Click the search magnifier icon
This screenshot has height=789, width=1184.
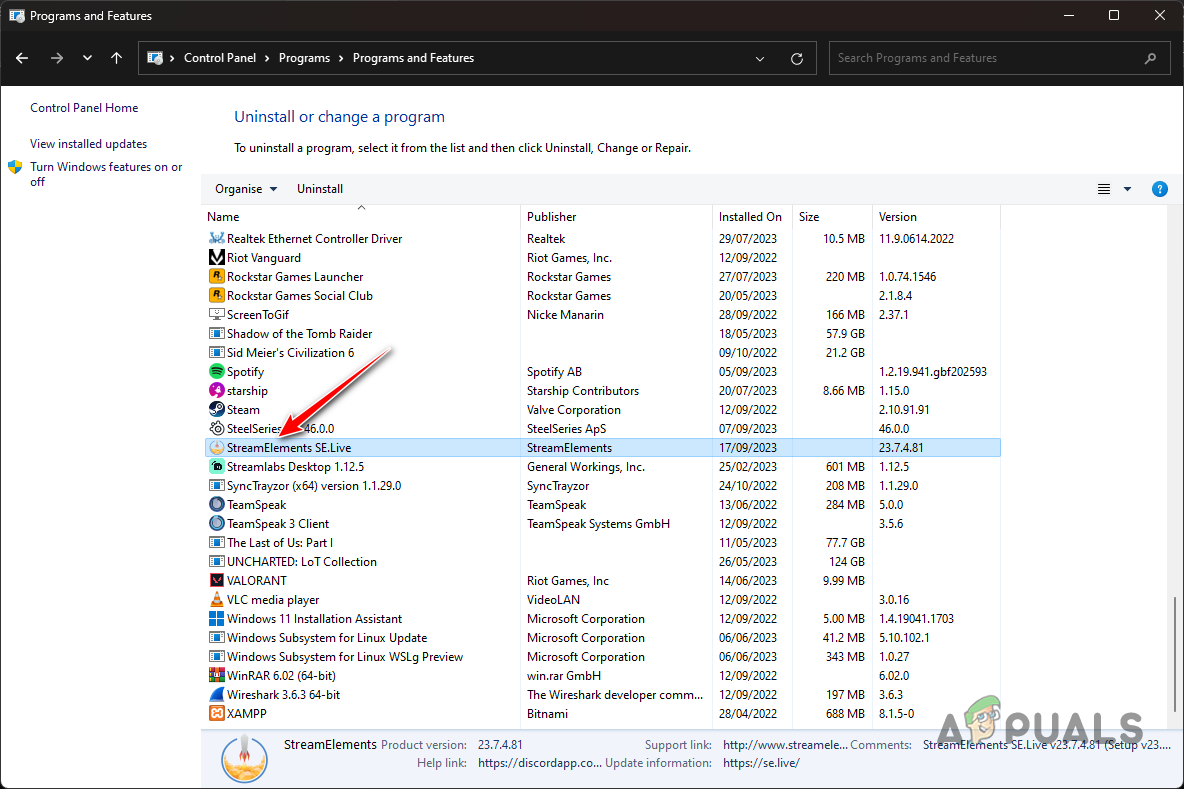[1150, 58]
